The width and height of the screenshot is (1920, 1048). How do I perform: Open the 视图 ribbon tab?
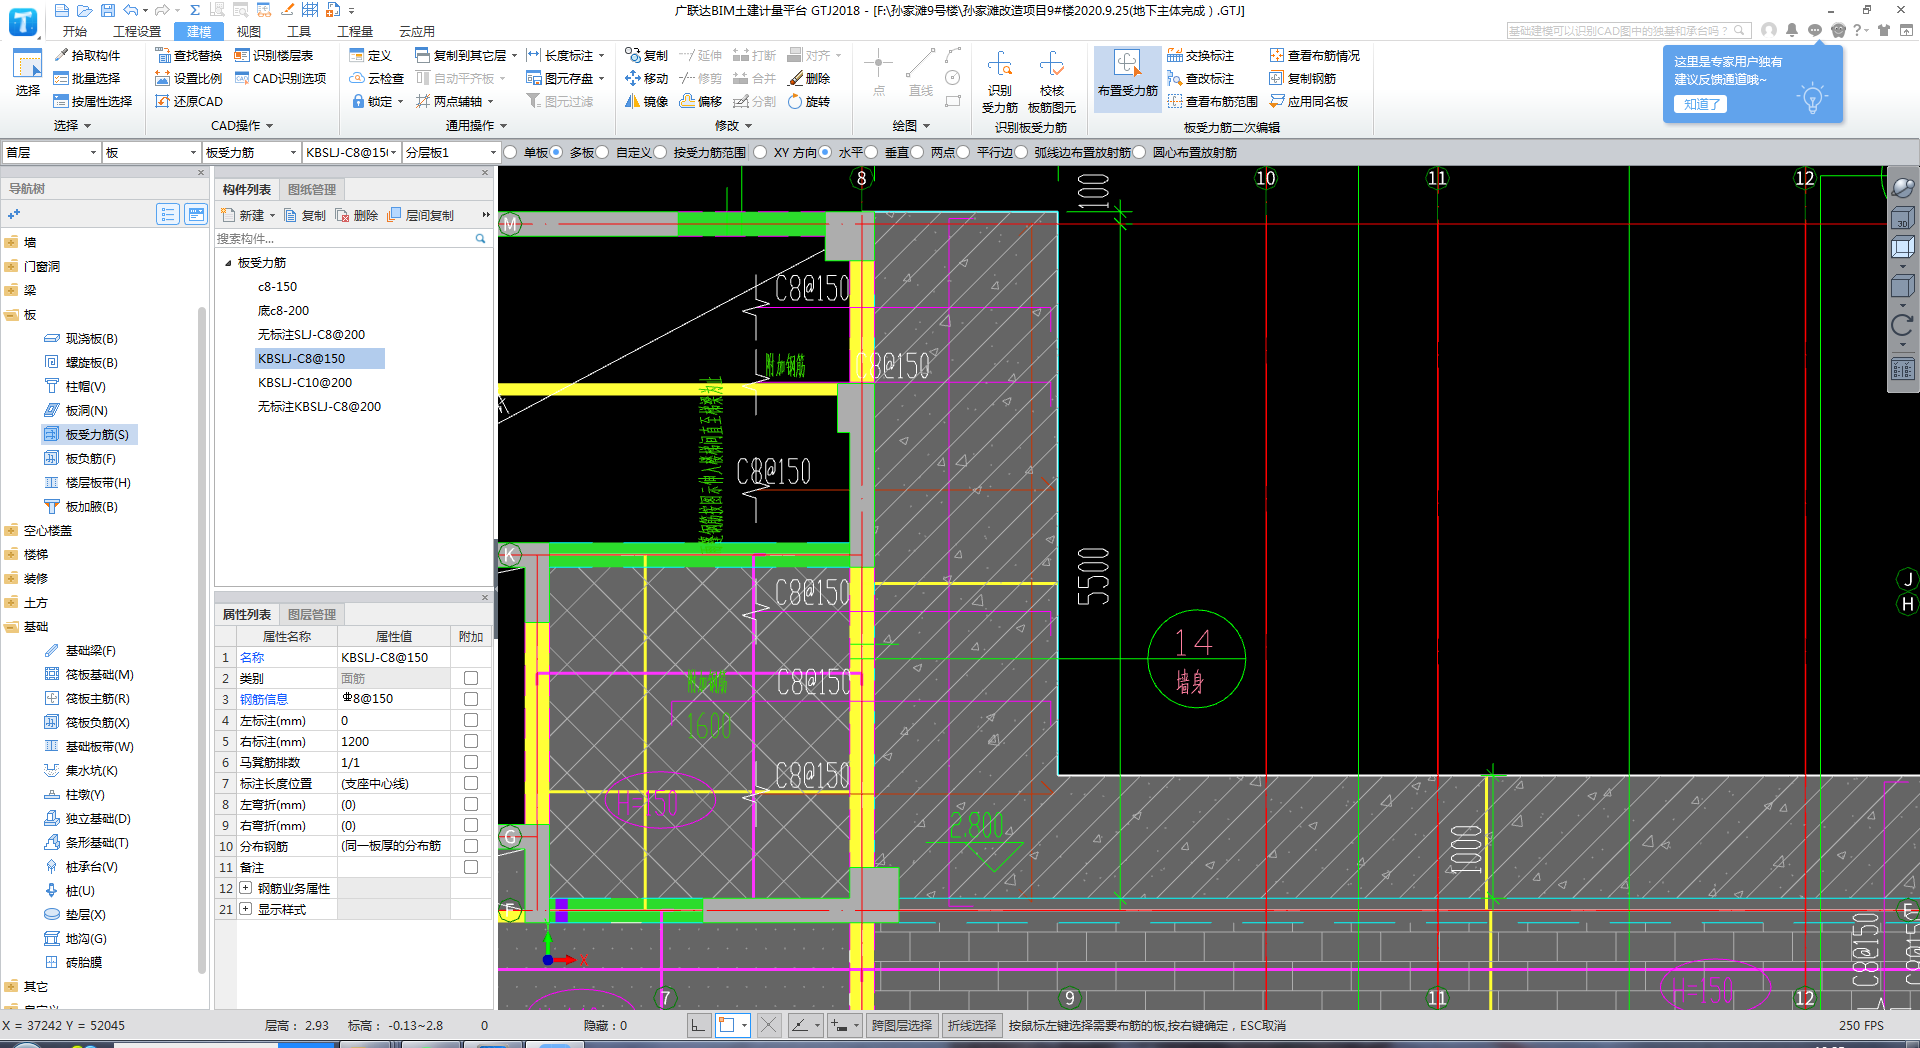(x=249, y=31)
